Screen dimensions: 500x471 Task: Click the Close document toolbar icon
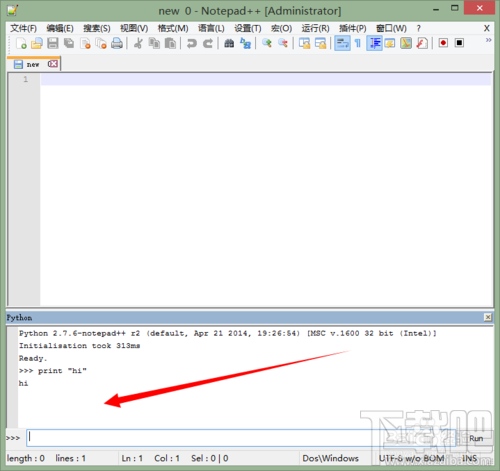(85, 43)
